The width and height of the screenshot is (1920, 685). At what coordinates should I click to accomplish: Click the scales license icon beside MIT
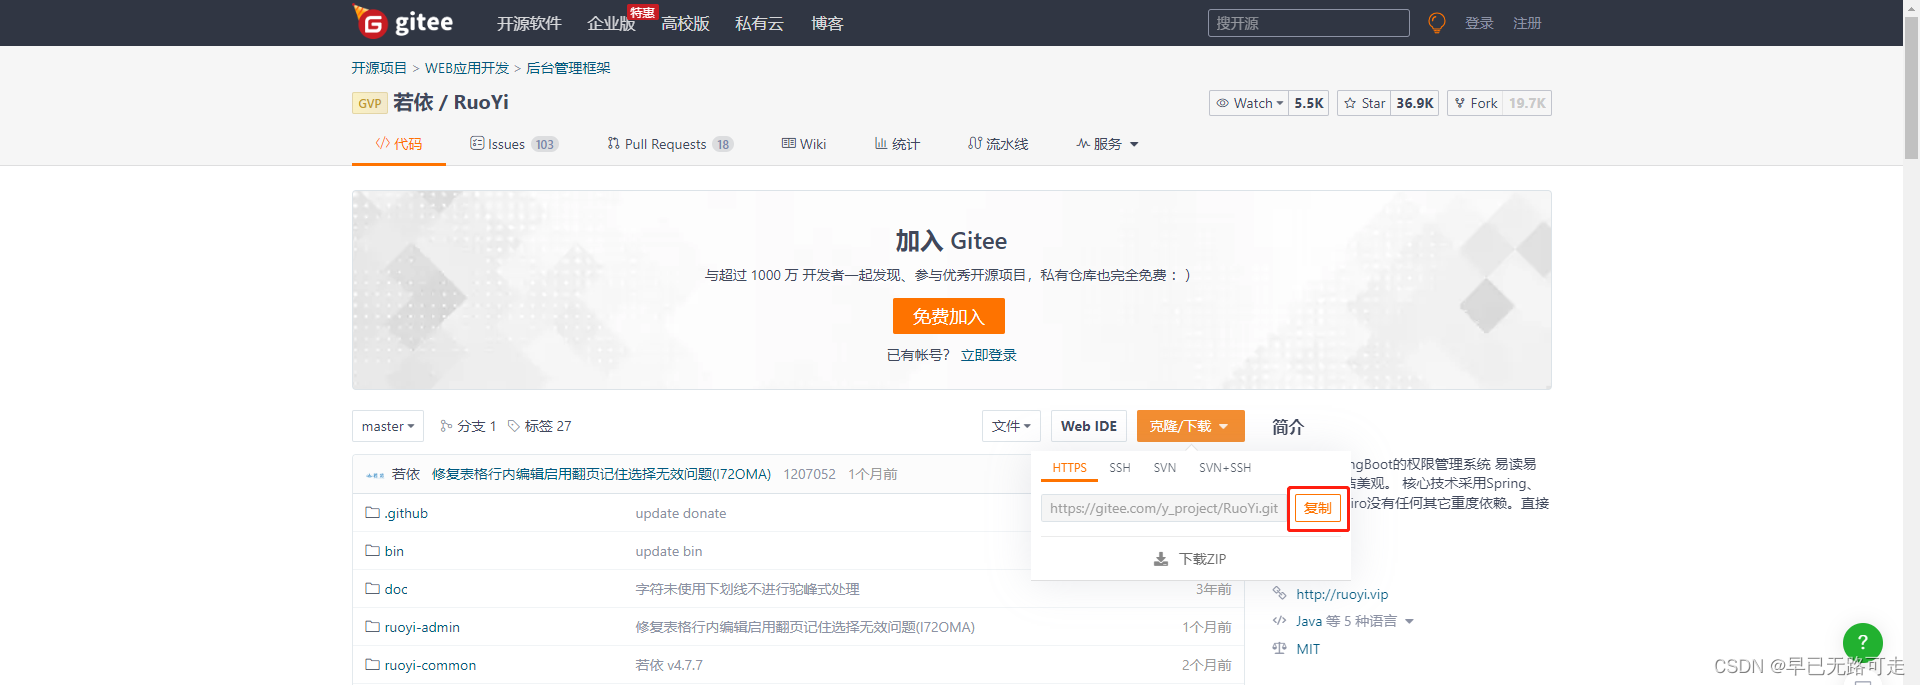pos(1279,648)
